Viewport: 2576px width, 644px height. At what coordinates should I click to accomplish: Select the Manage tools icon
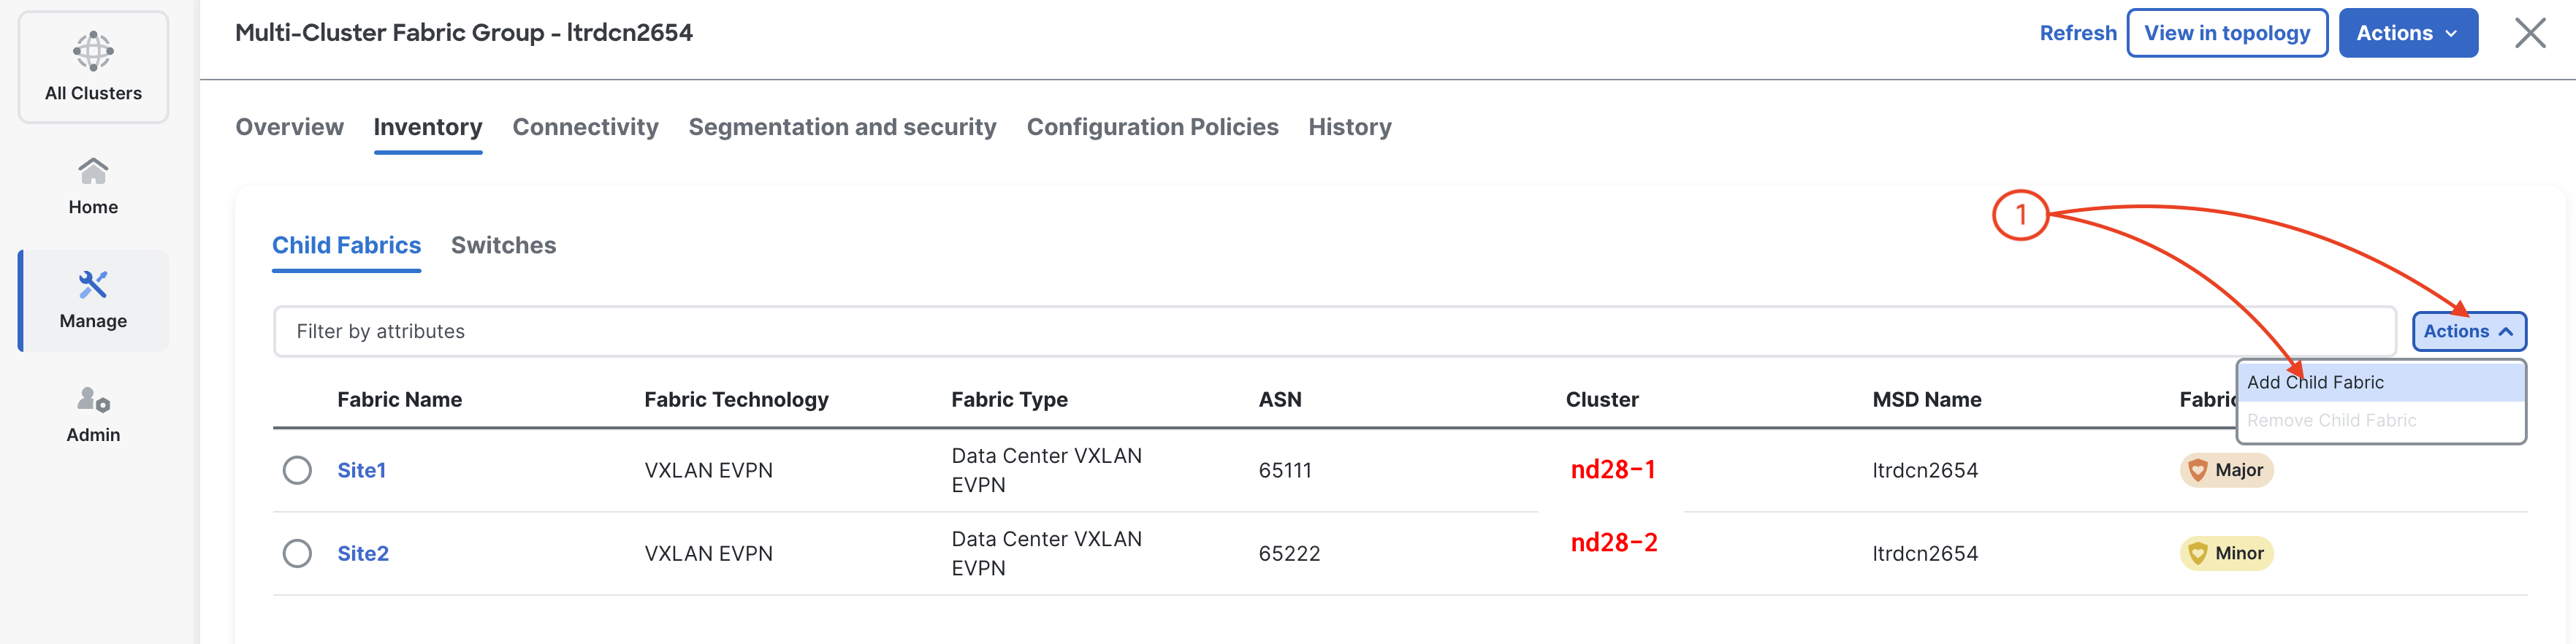pyautogui.click(x=93, y=285)
